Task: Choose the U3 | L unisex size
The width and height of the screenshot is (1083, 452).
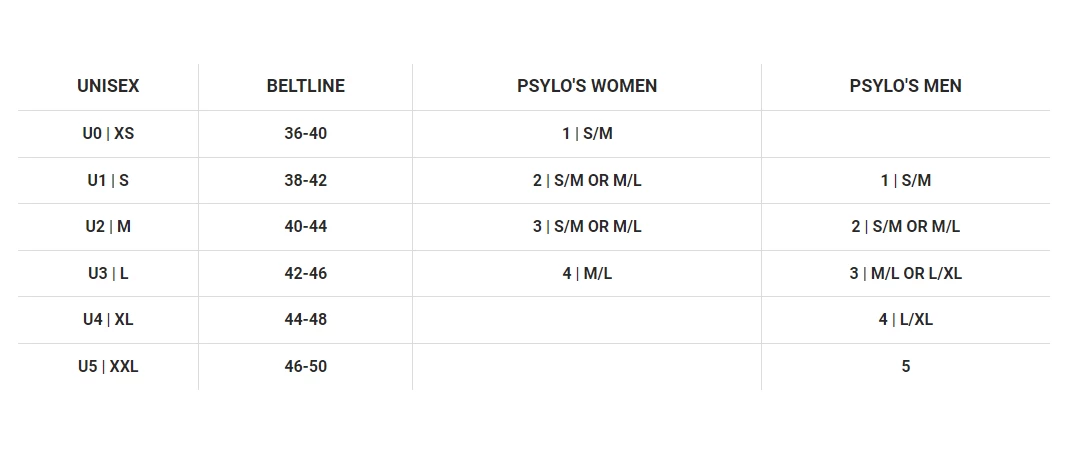Action: (108, 273)
